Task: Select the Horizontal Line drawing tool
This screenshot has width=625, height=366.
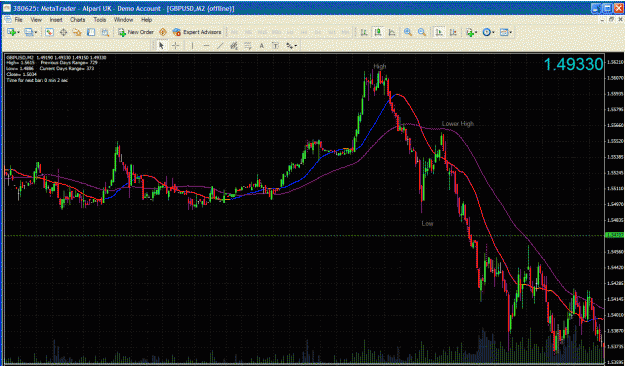Action: tap(206, 46)
